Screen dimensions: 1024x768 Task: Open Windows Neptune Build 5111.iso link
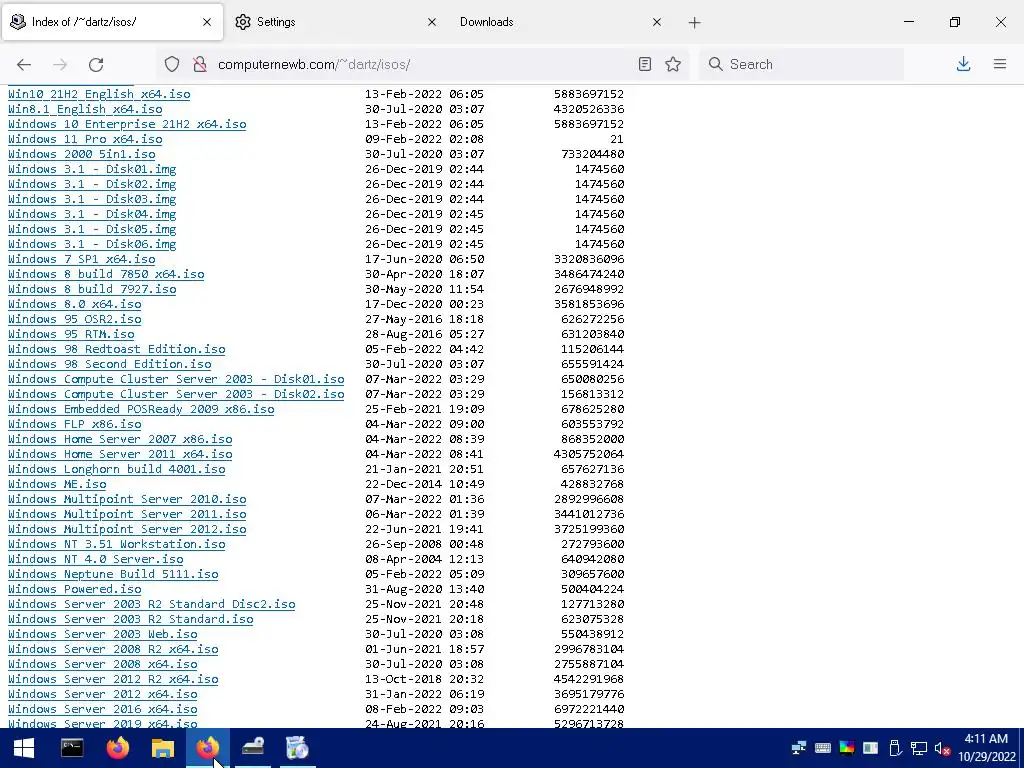113,575
